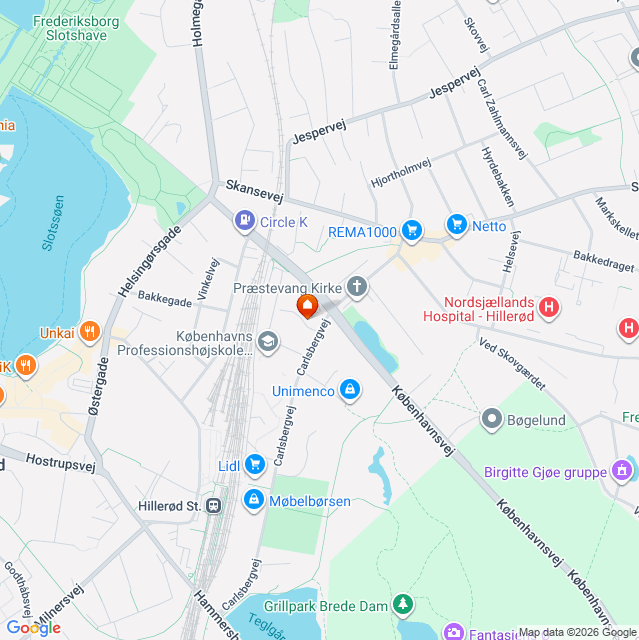This screenshot has width=639, height=640.
Task: Click the Google logo link
Action: 34,628
